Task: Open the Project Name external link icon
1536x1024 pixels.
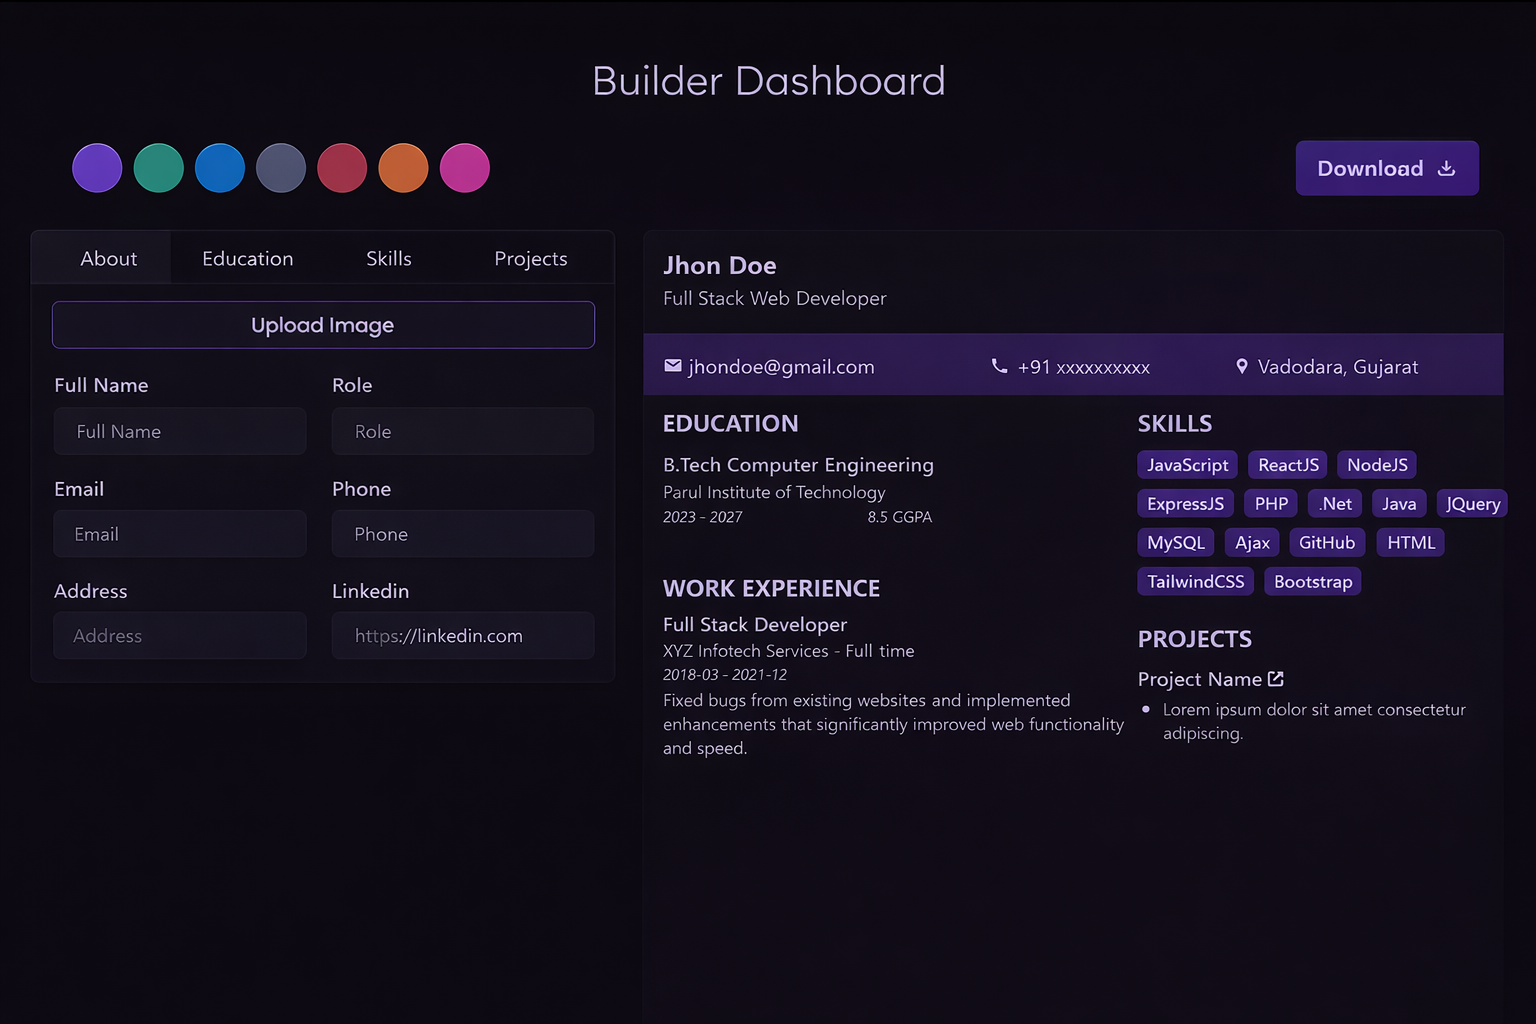Action: 1276,679
